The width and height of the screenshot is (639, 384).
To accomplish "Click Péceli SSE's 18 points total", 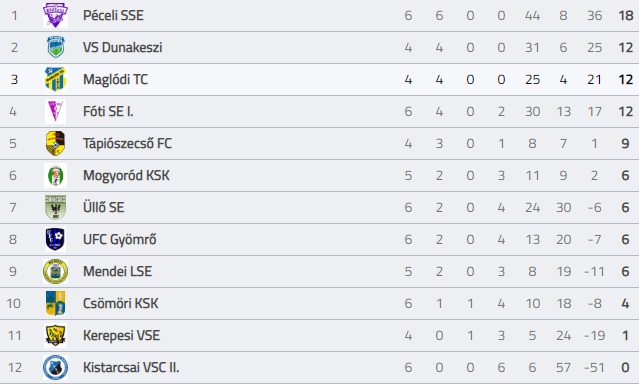I will click(626, 15).
